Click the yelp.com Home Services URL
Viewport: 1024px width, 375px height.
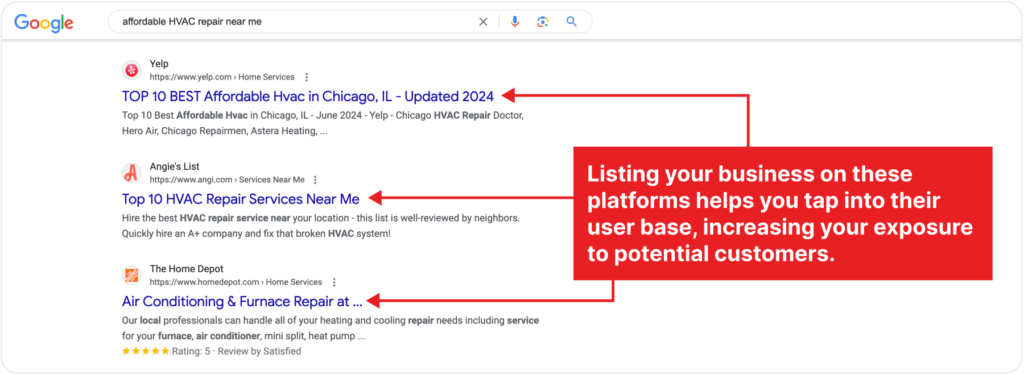tap(222, 77)
